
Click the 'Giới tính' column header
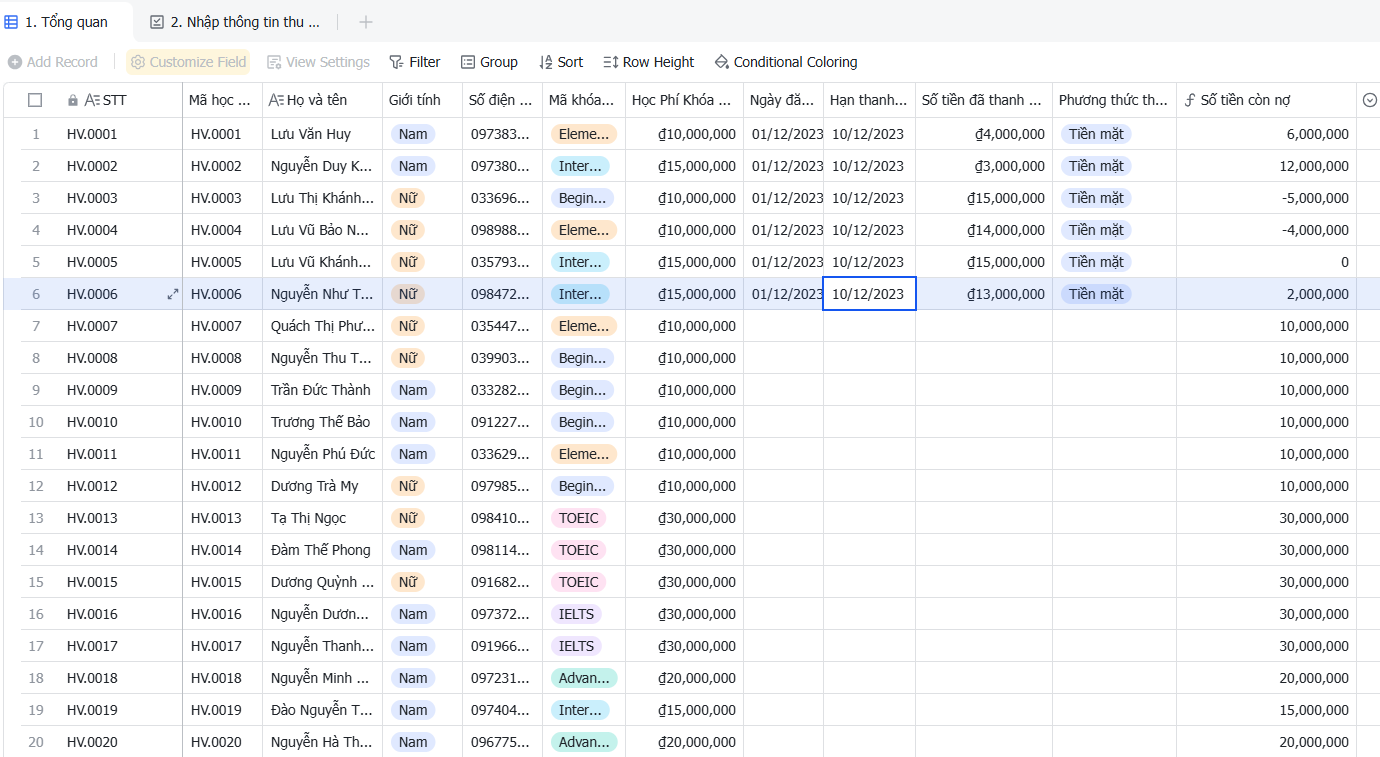pyautogui.click(x=422, y=100)
